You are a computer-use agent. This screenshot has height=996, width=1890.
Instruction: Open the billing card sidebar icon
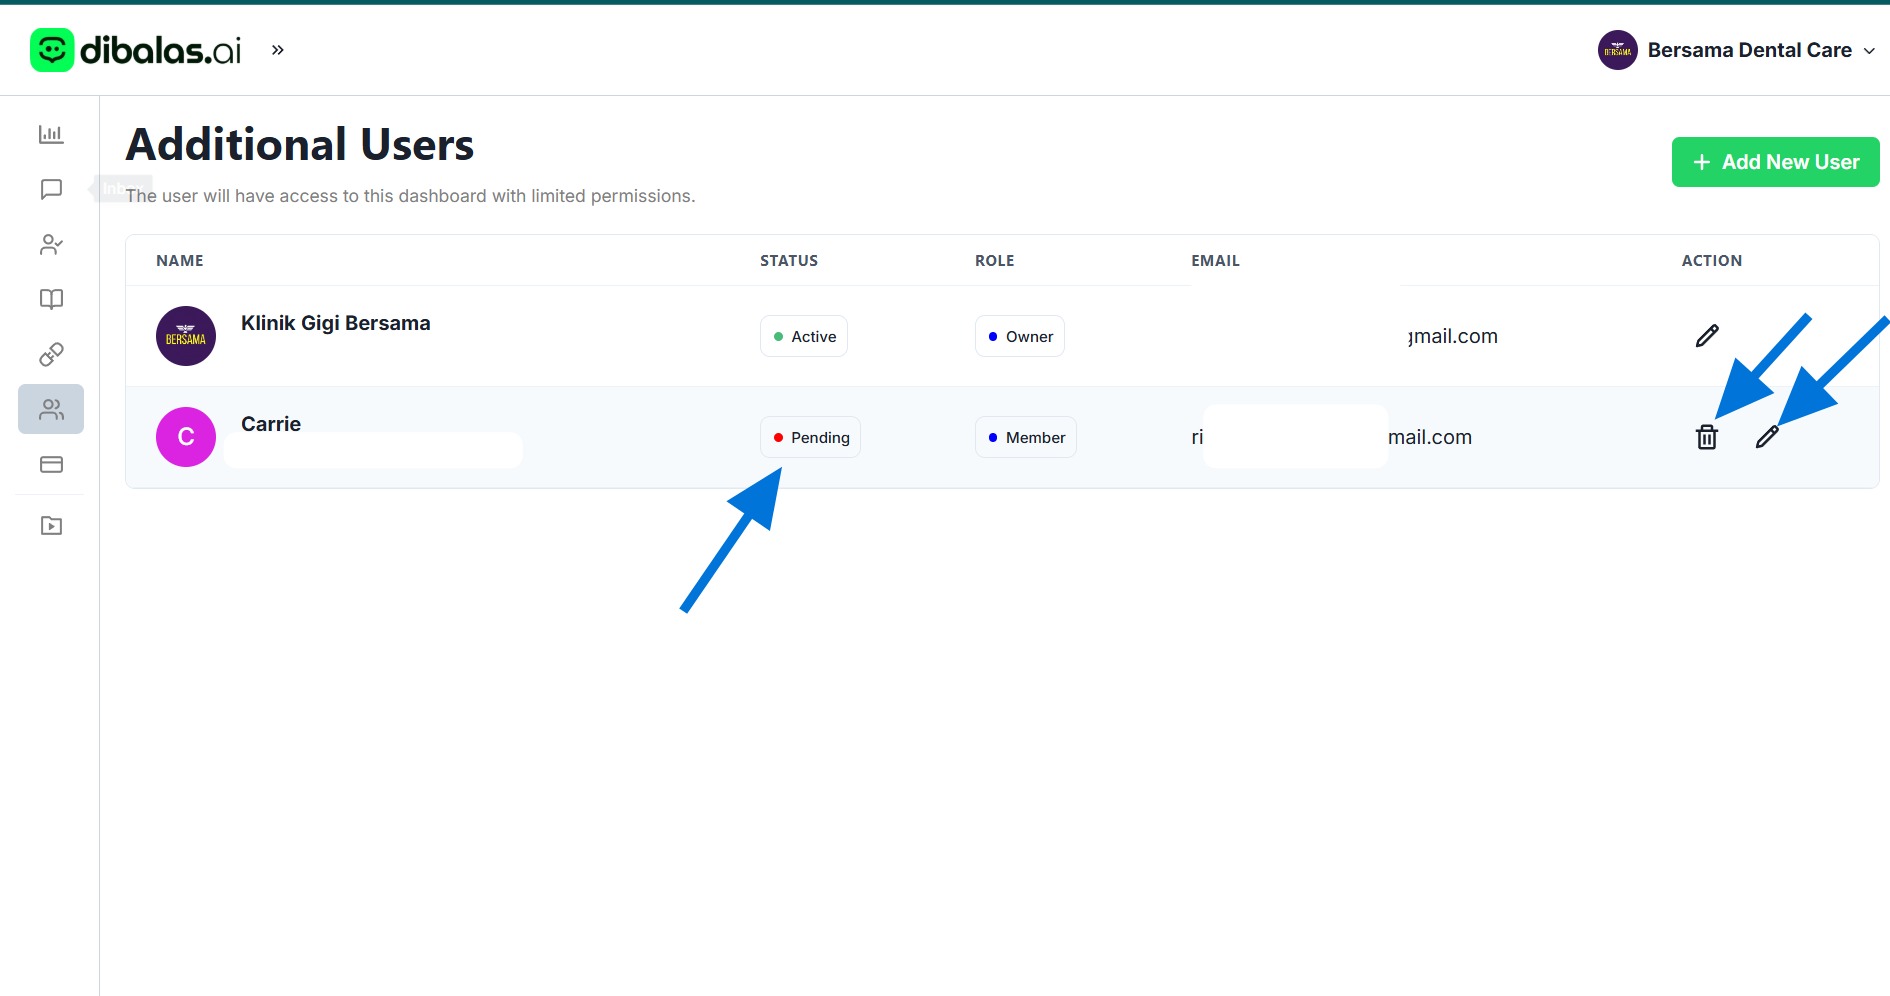click(51, 464)
